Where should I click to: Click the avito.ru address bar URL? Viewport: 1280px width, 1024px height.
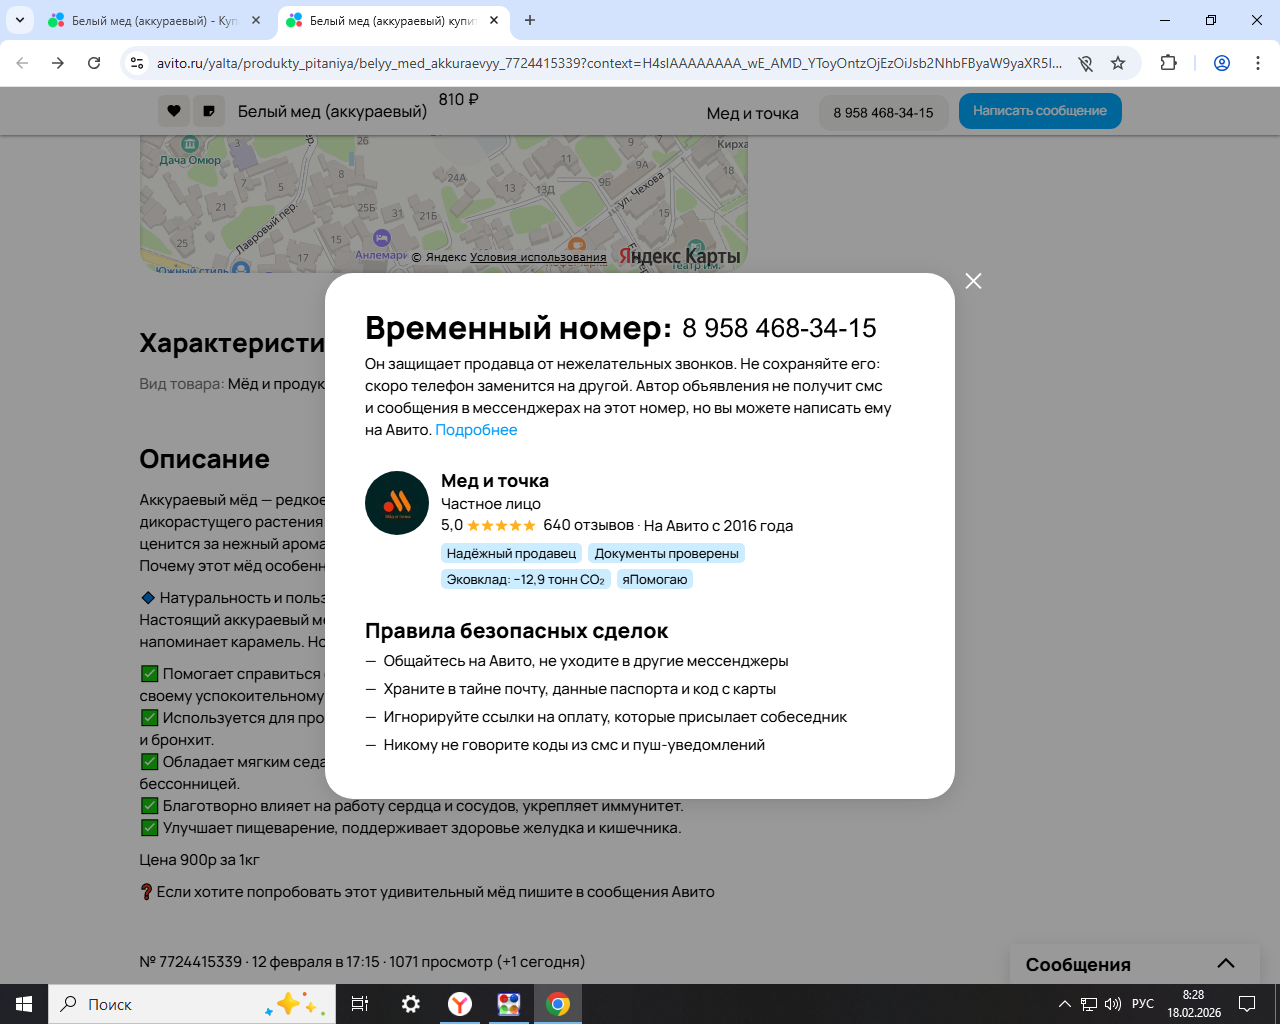click(x=609, y=63)
